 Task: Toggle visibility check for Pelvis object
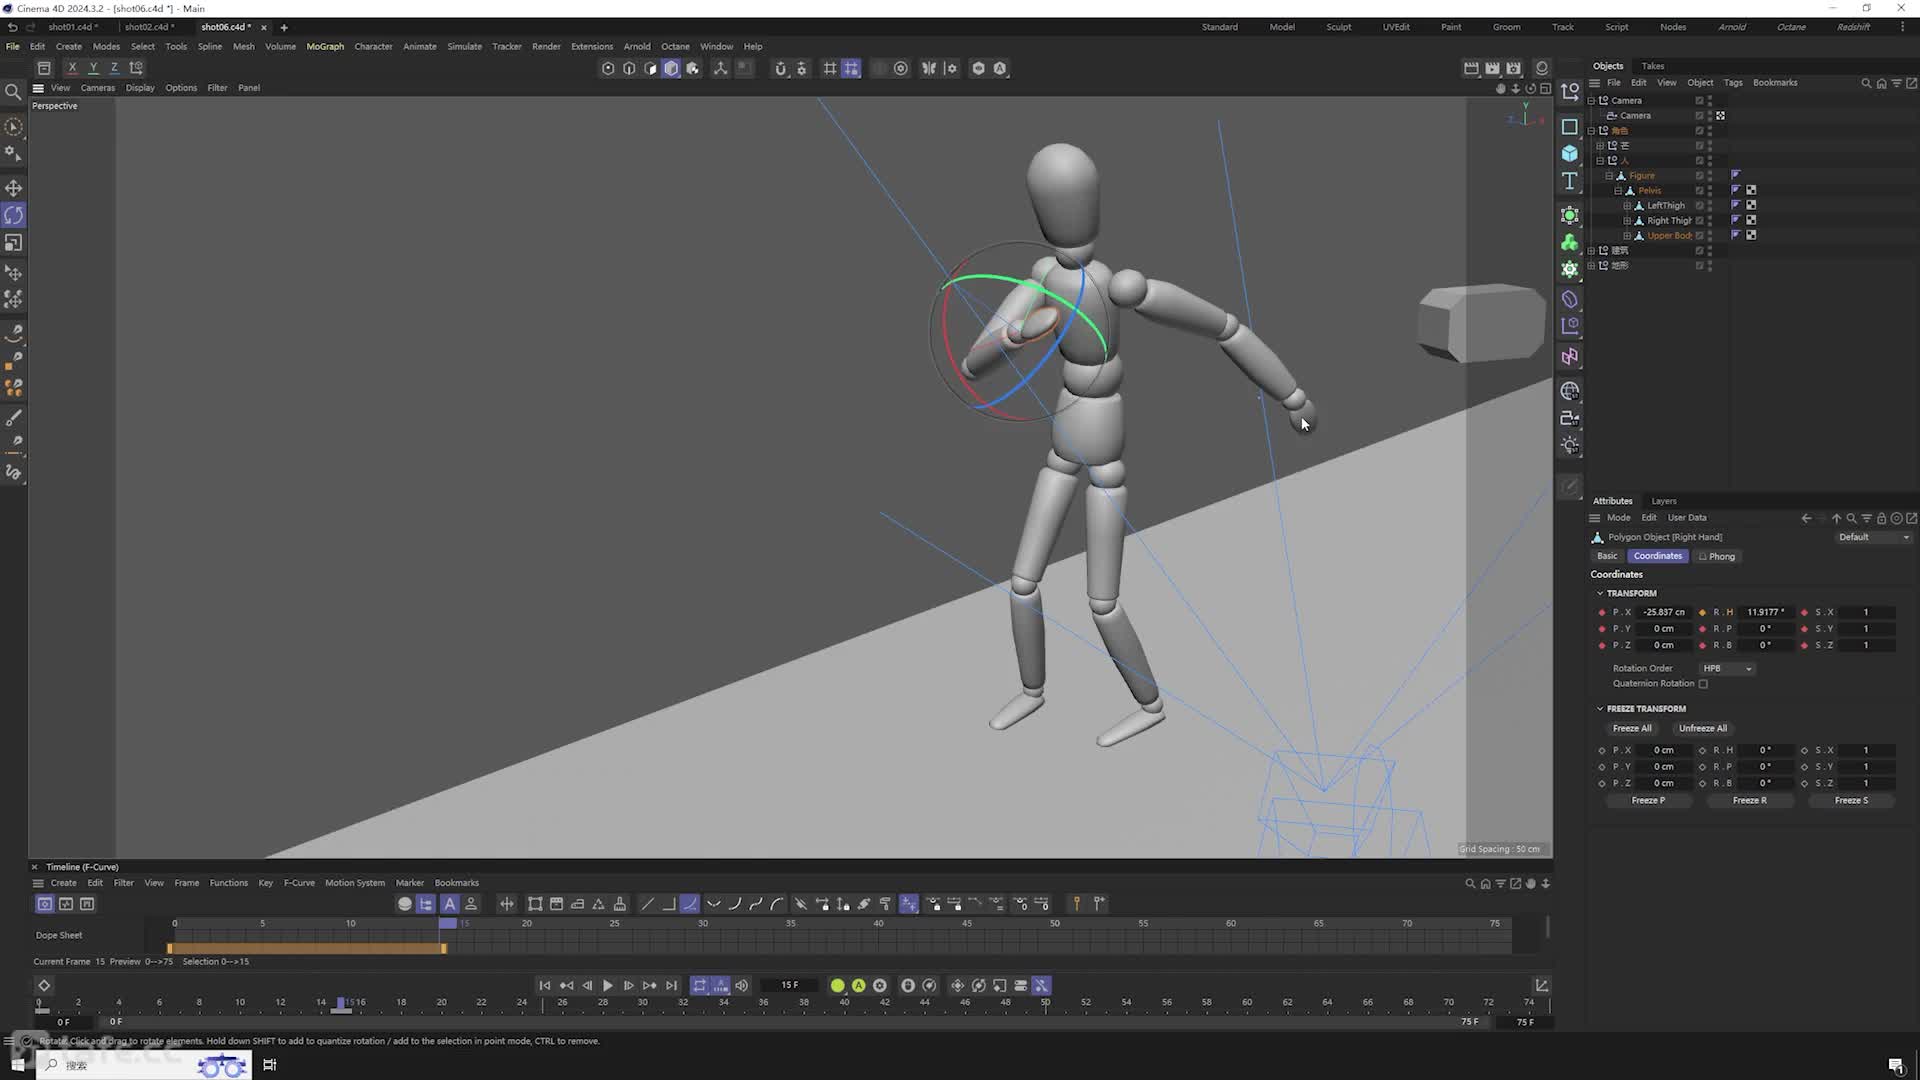(1699, 191)
